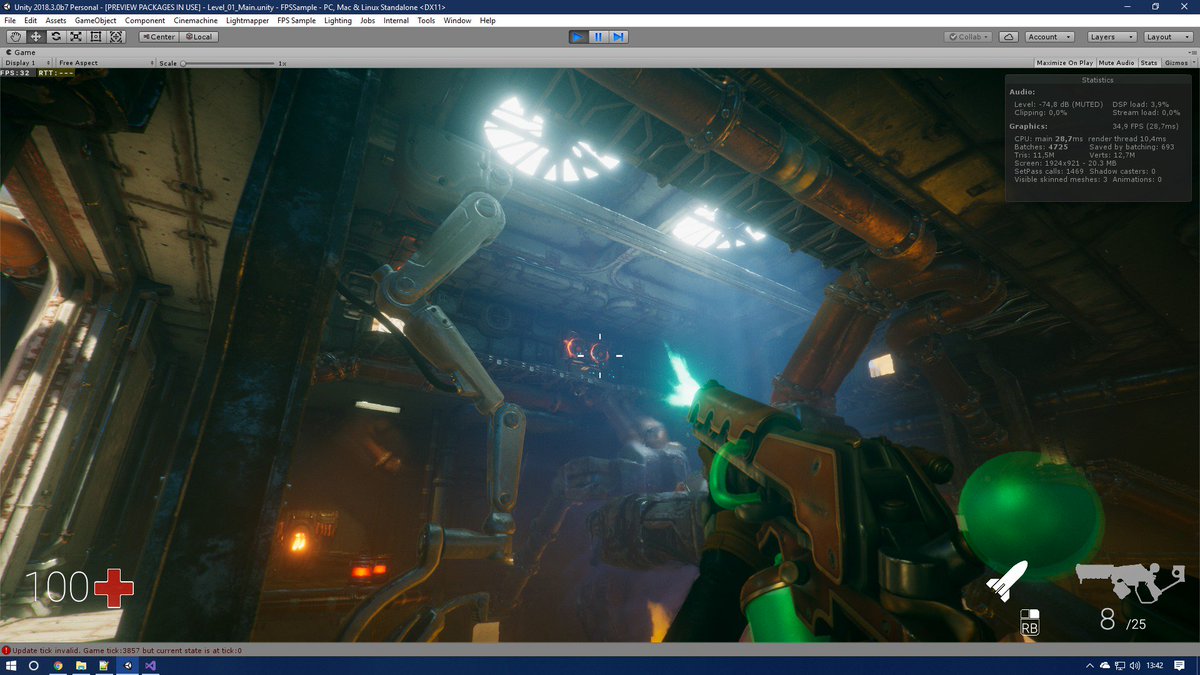The image size is (1200, 675).
Task: Open Cortana search circle
Action: pos(33,665)
